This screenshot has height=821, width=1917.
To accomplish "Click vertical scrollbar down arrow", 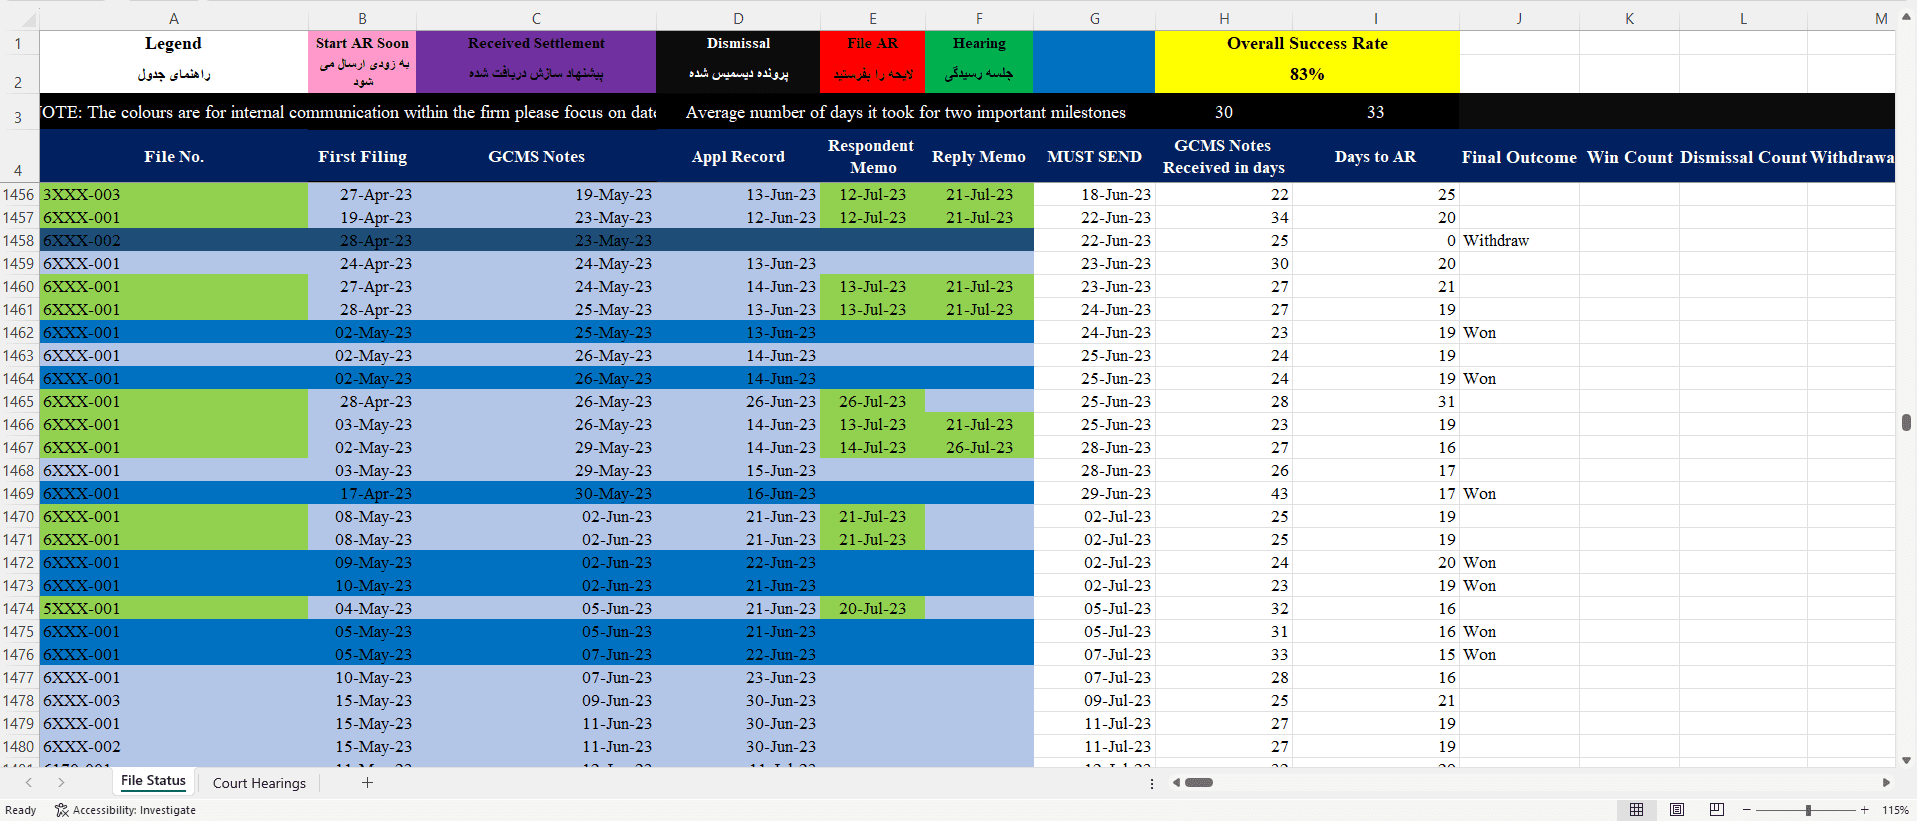I will [1907, 761].
